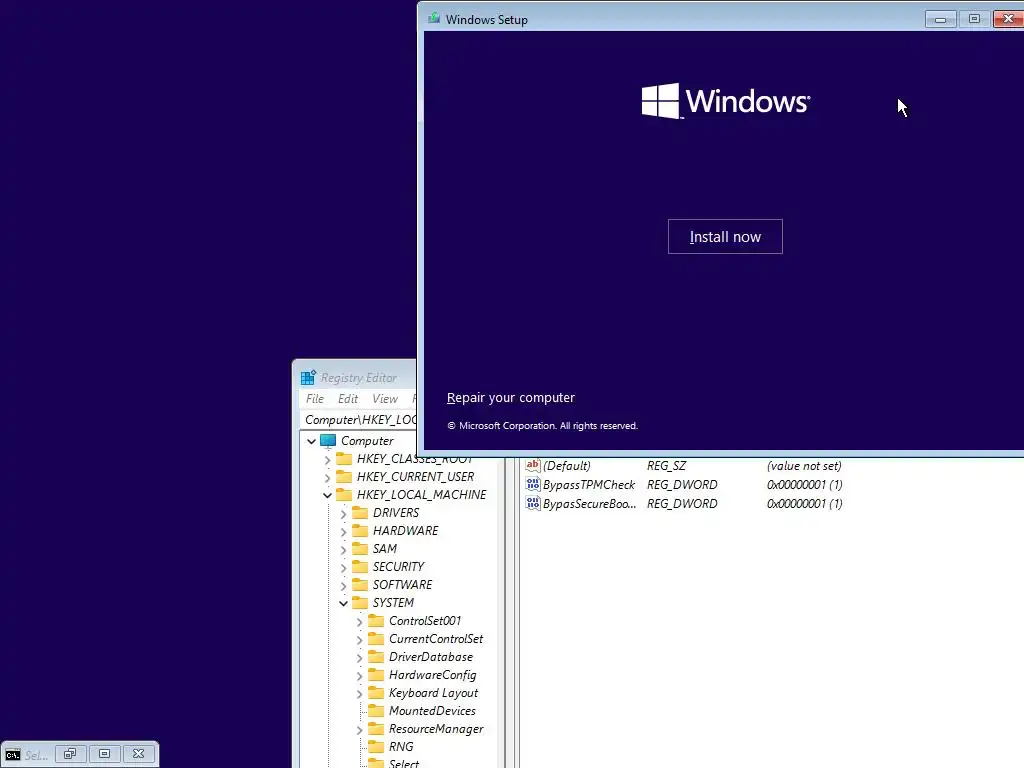Open View menu in Registry Editor
Image resolution: width=1024 pixels, height=768 pixels.
click(x=385, y=398)
